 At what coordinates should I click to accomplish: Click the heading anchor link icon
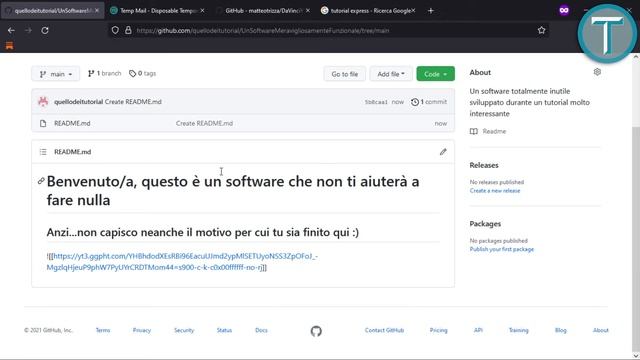pos(41,181)
